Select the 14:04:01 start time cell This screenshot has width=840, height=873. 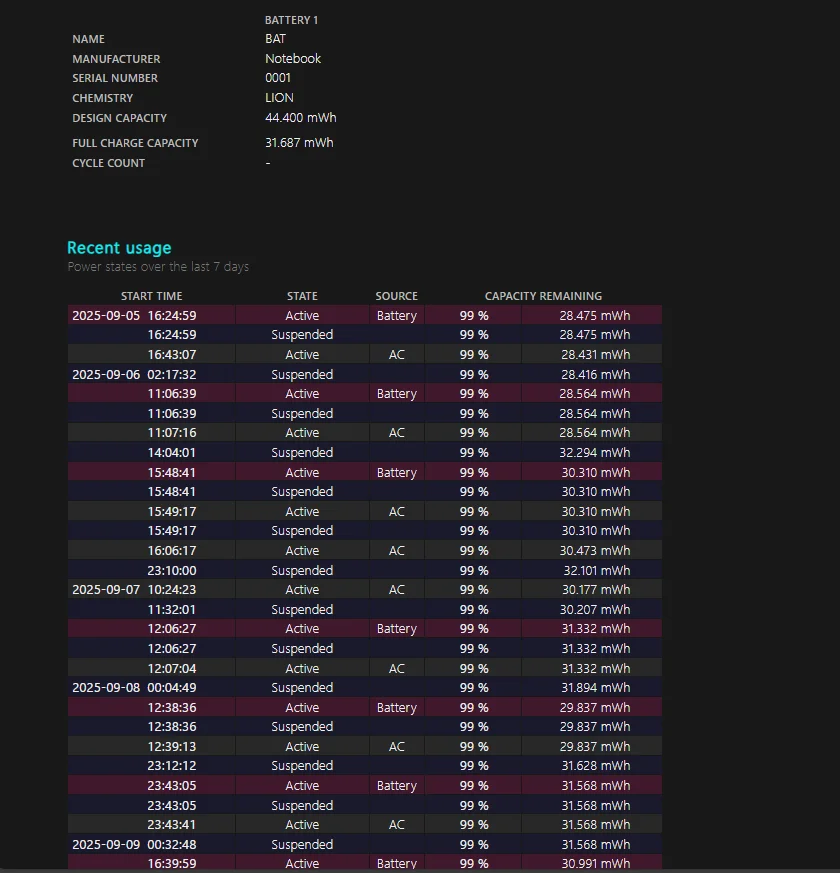(172, 453)
